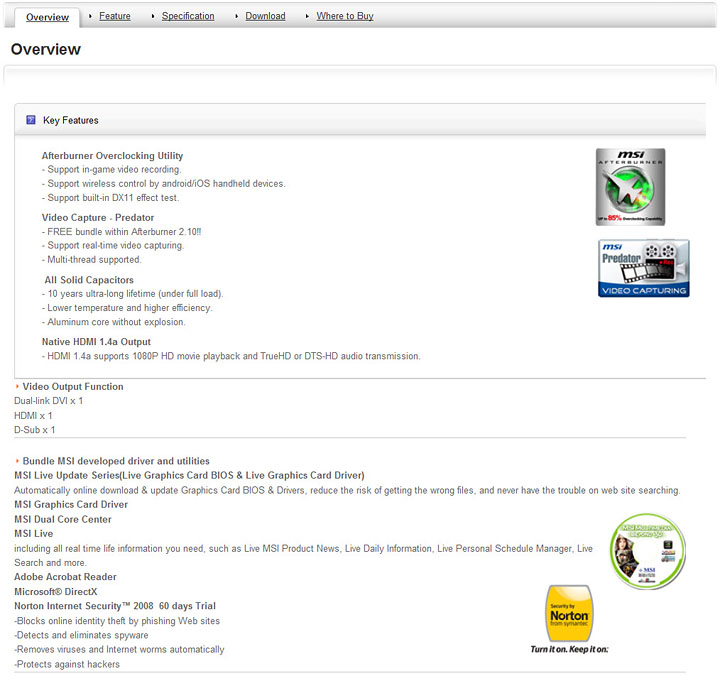Click "Support in-game video recording." line
Viewport: 720px width, 676px height.
[112, 169]
